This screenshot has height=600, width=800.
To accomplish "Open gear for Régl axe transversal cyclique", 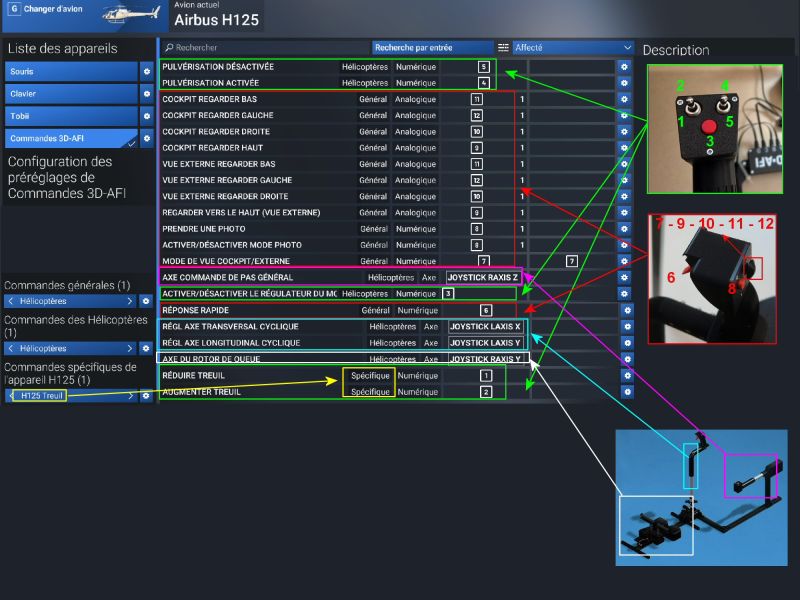I will click(x=627, y=327).
